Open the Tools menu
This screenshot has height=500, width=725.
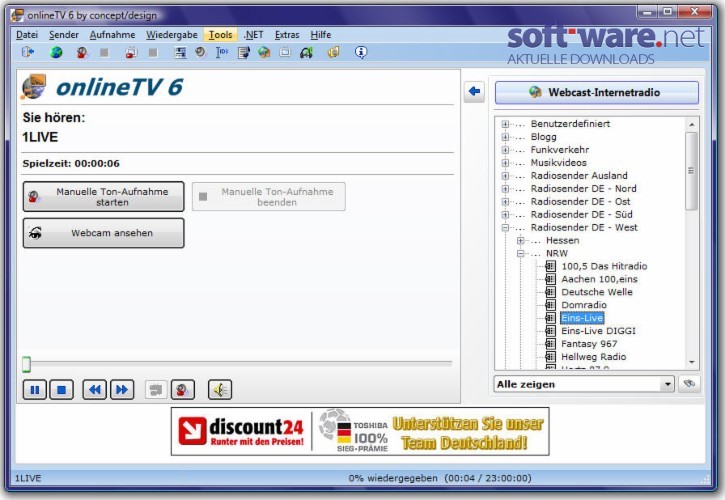click(x=220, y=35)
